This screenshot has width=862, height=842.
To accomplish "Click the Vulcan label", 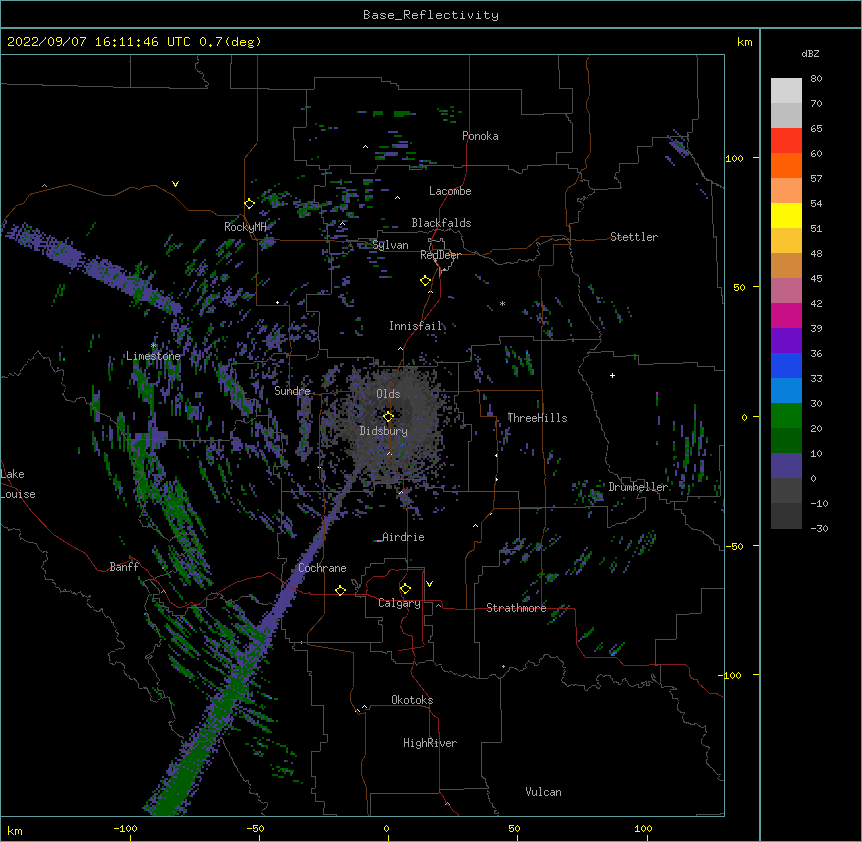I will (x=543, y=792).
